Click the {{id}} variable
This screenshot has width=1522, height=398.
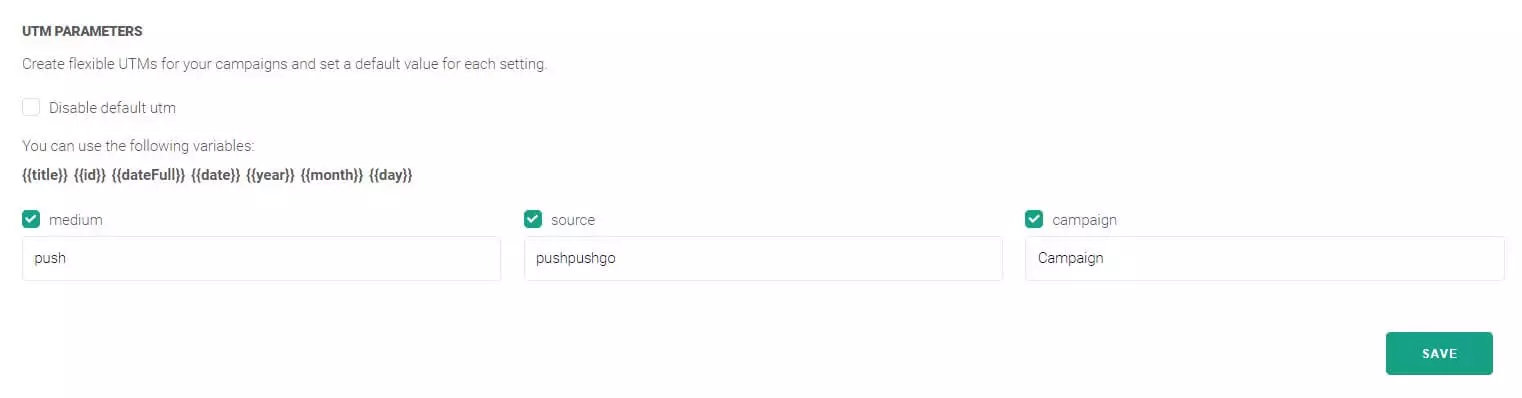(x=90, y=175)
